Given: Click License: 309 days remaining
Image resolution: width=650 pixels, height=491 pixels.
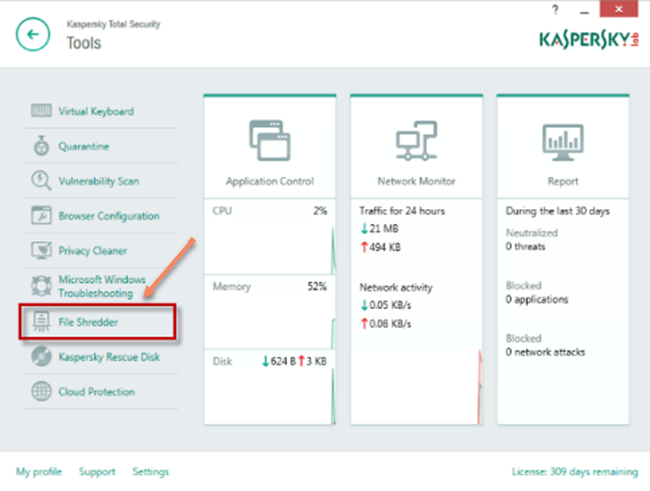Looking at the screenshot, I should click(x=575, y=472).
